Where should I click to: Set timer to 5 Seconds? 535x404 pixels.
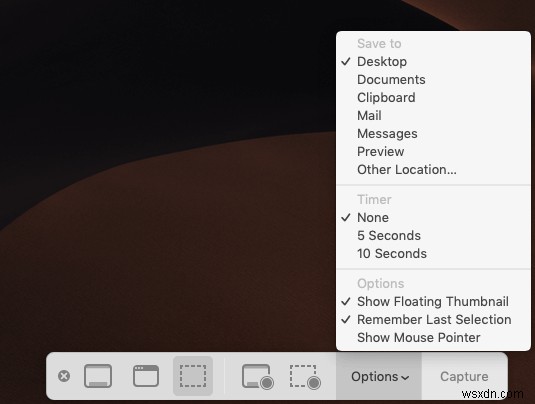(433, 235)
